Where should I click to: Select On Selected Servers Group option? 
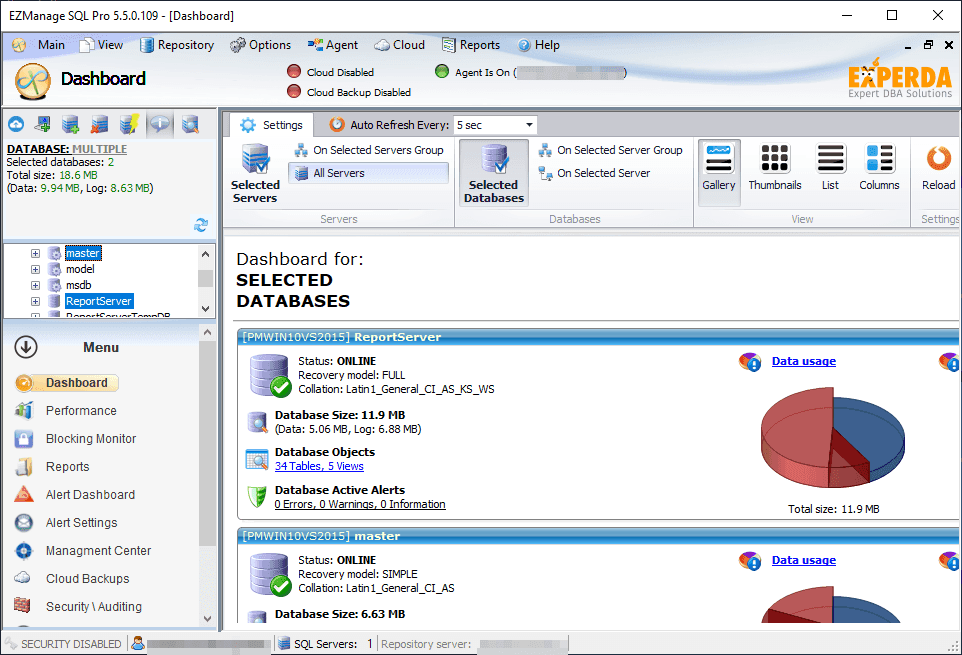click(x=369, y=150)
